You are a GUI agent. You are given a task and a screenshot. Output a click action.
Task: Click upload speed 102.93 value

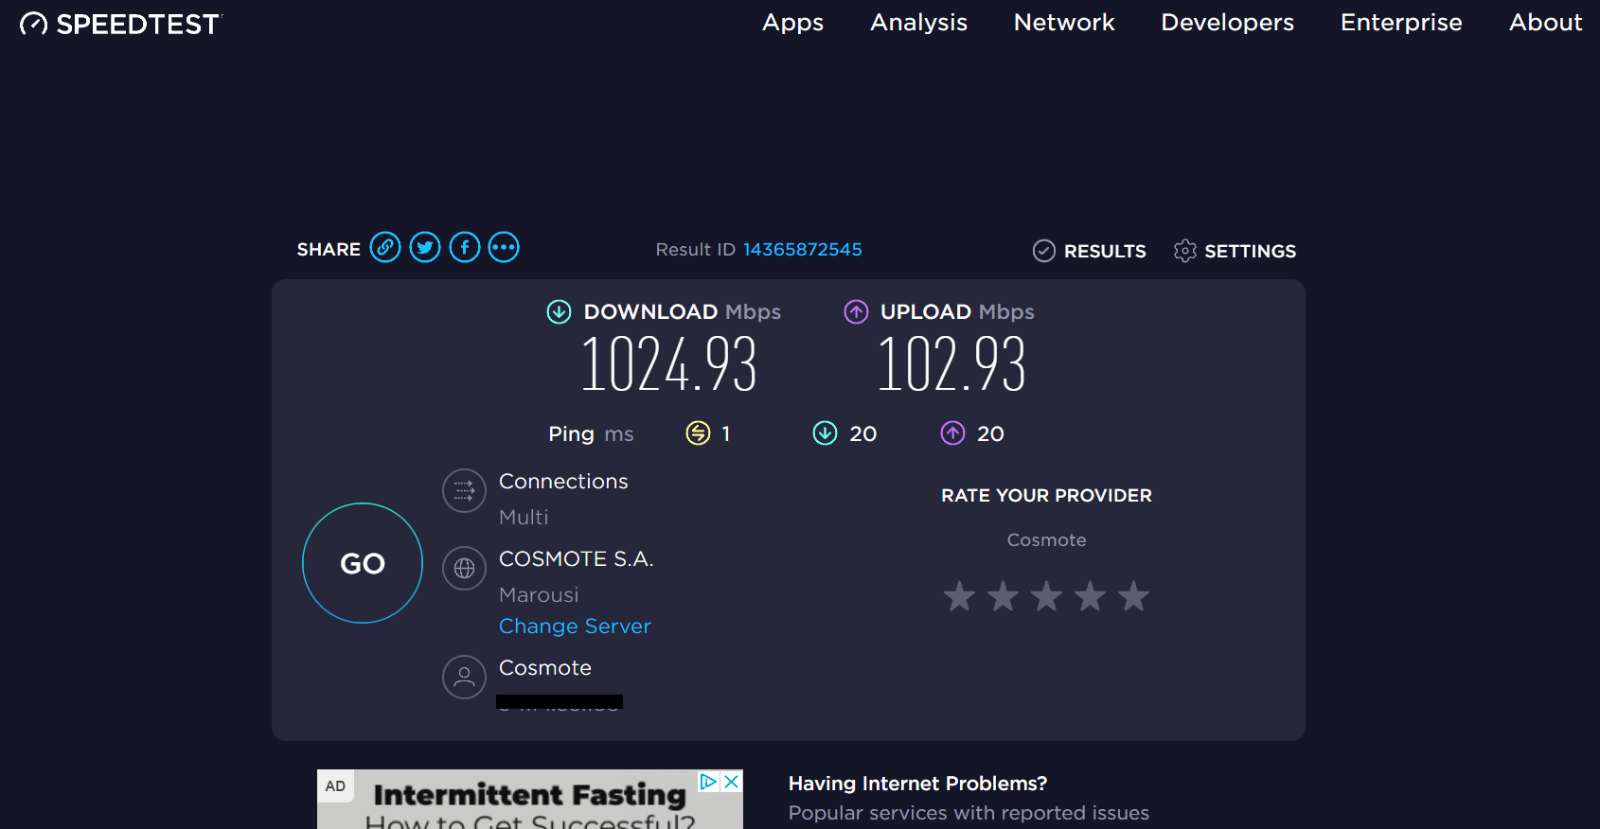tap(952, 364)
